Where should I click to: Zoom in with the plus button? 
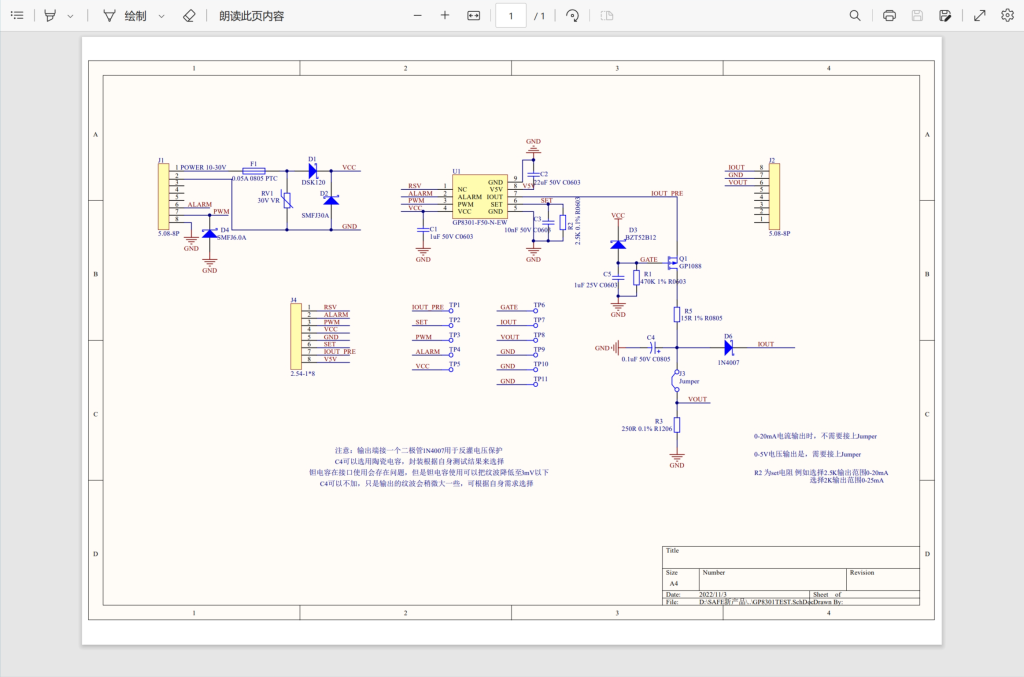[445, 16]
